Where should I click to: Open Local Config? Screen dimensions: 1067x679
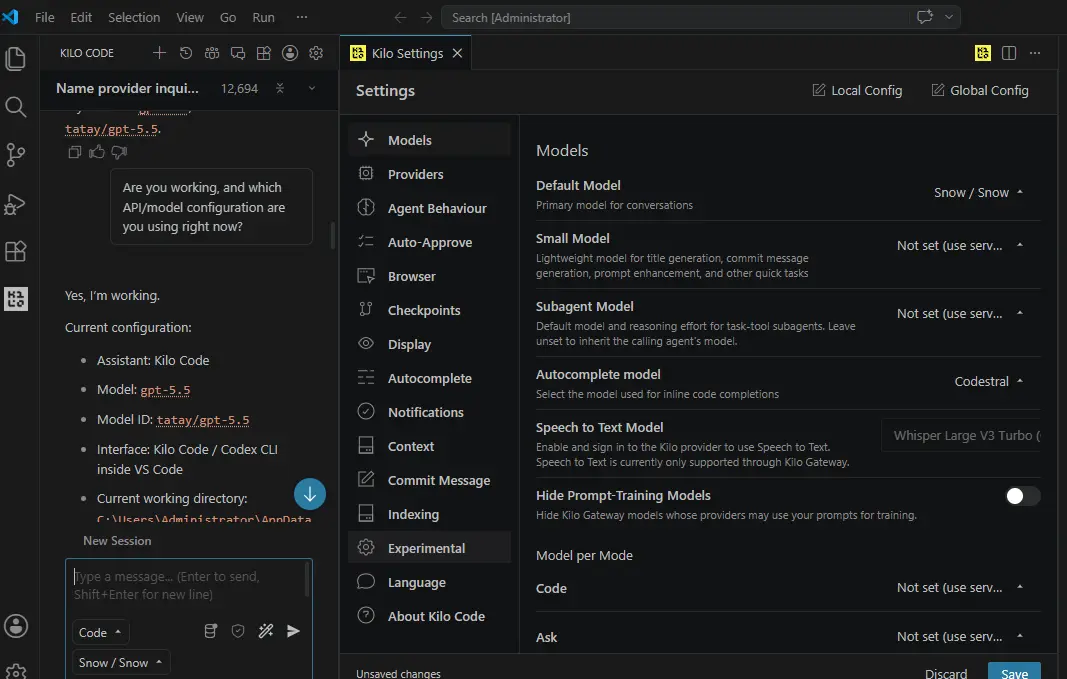pos(857,90)
